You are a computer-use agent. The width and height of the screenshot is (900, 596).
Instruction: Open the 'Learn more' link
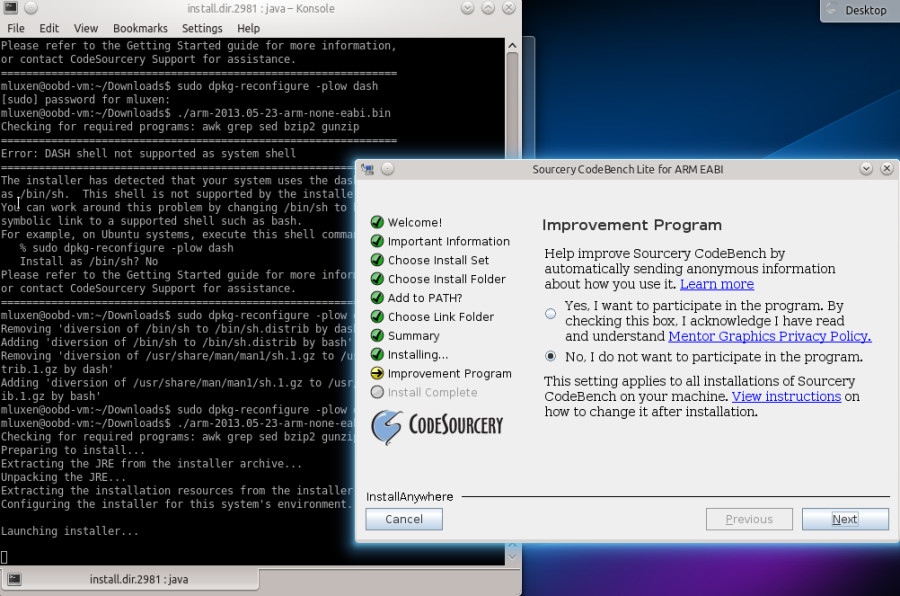(716, 284)
